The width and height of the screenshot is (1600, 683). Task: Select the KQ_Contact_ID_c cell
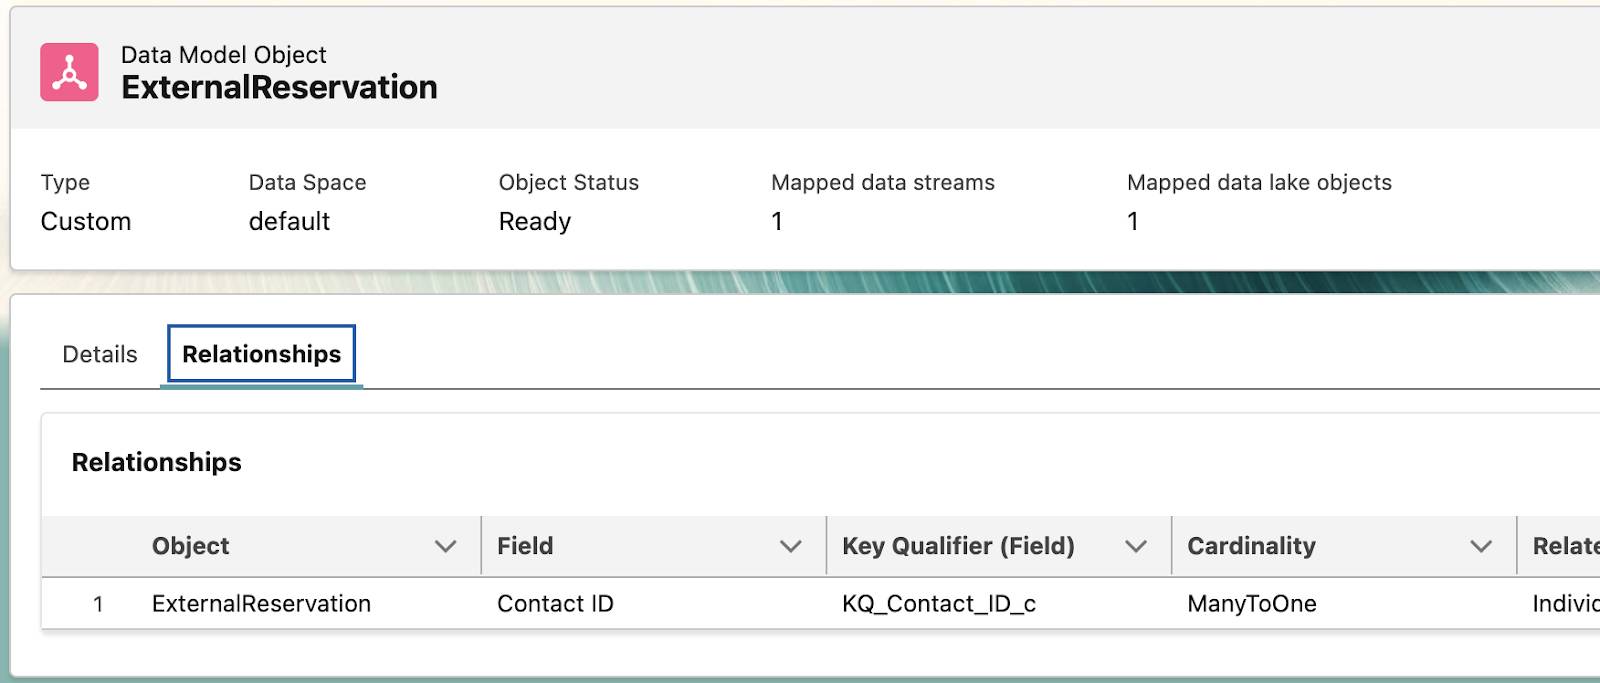(x=938, y=604)
